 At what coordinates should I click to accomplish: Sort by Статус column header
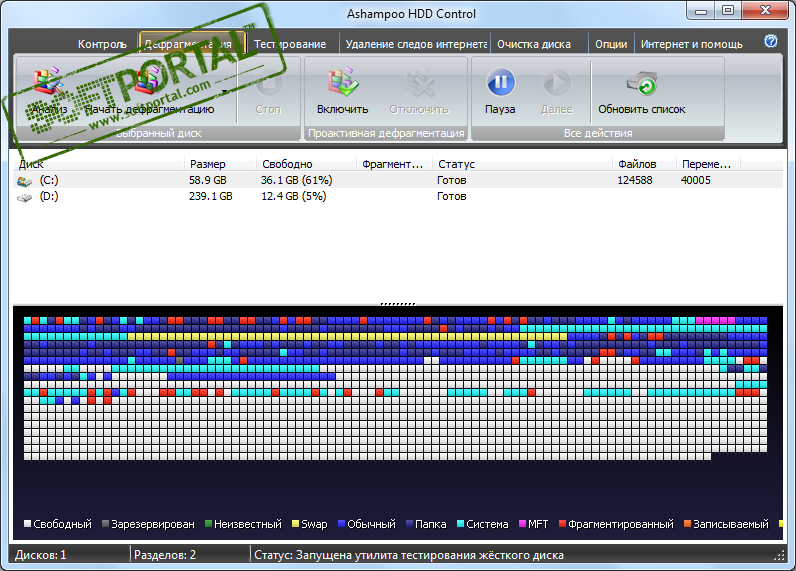[x=522, y=164]
